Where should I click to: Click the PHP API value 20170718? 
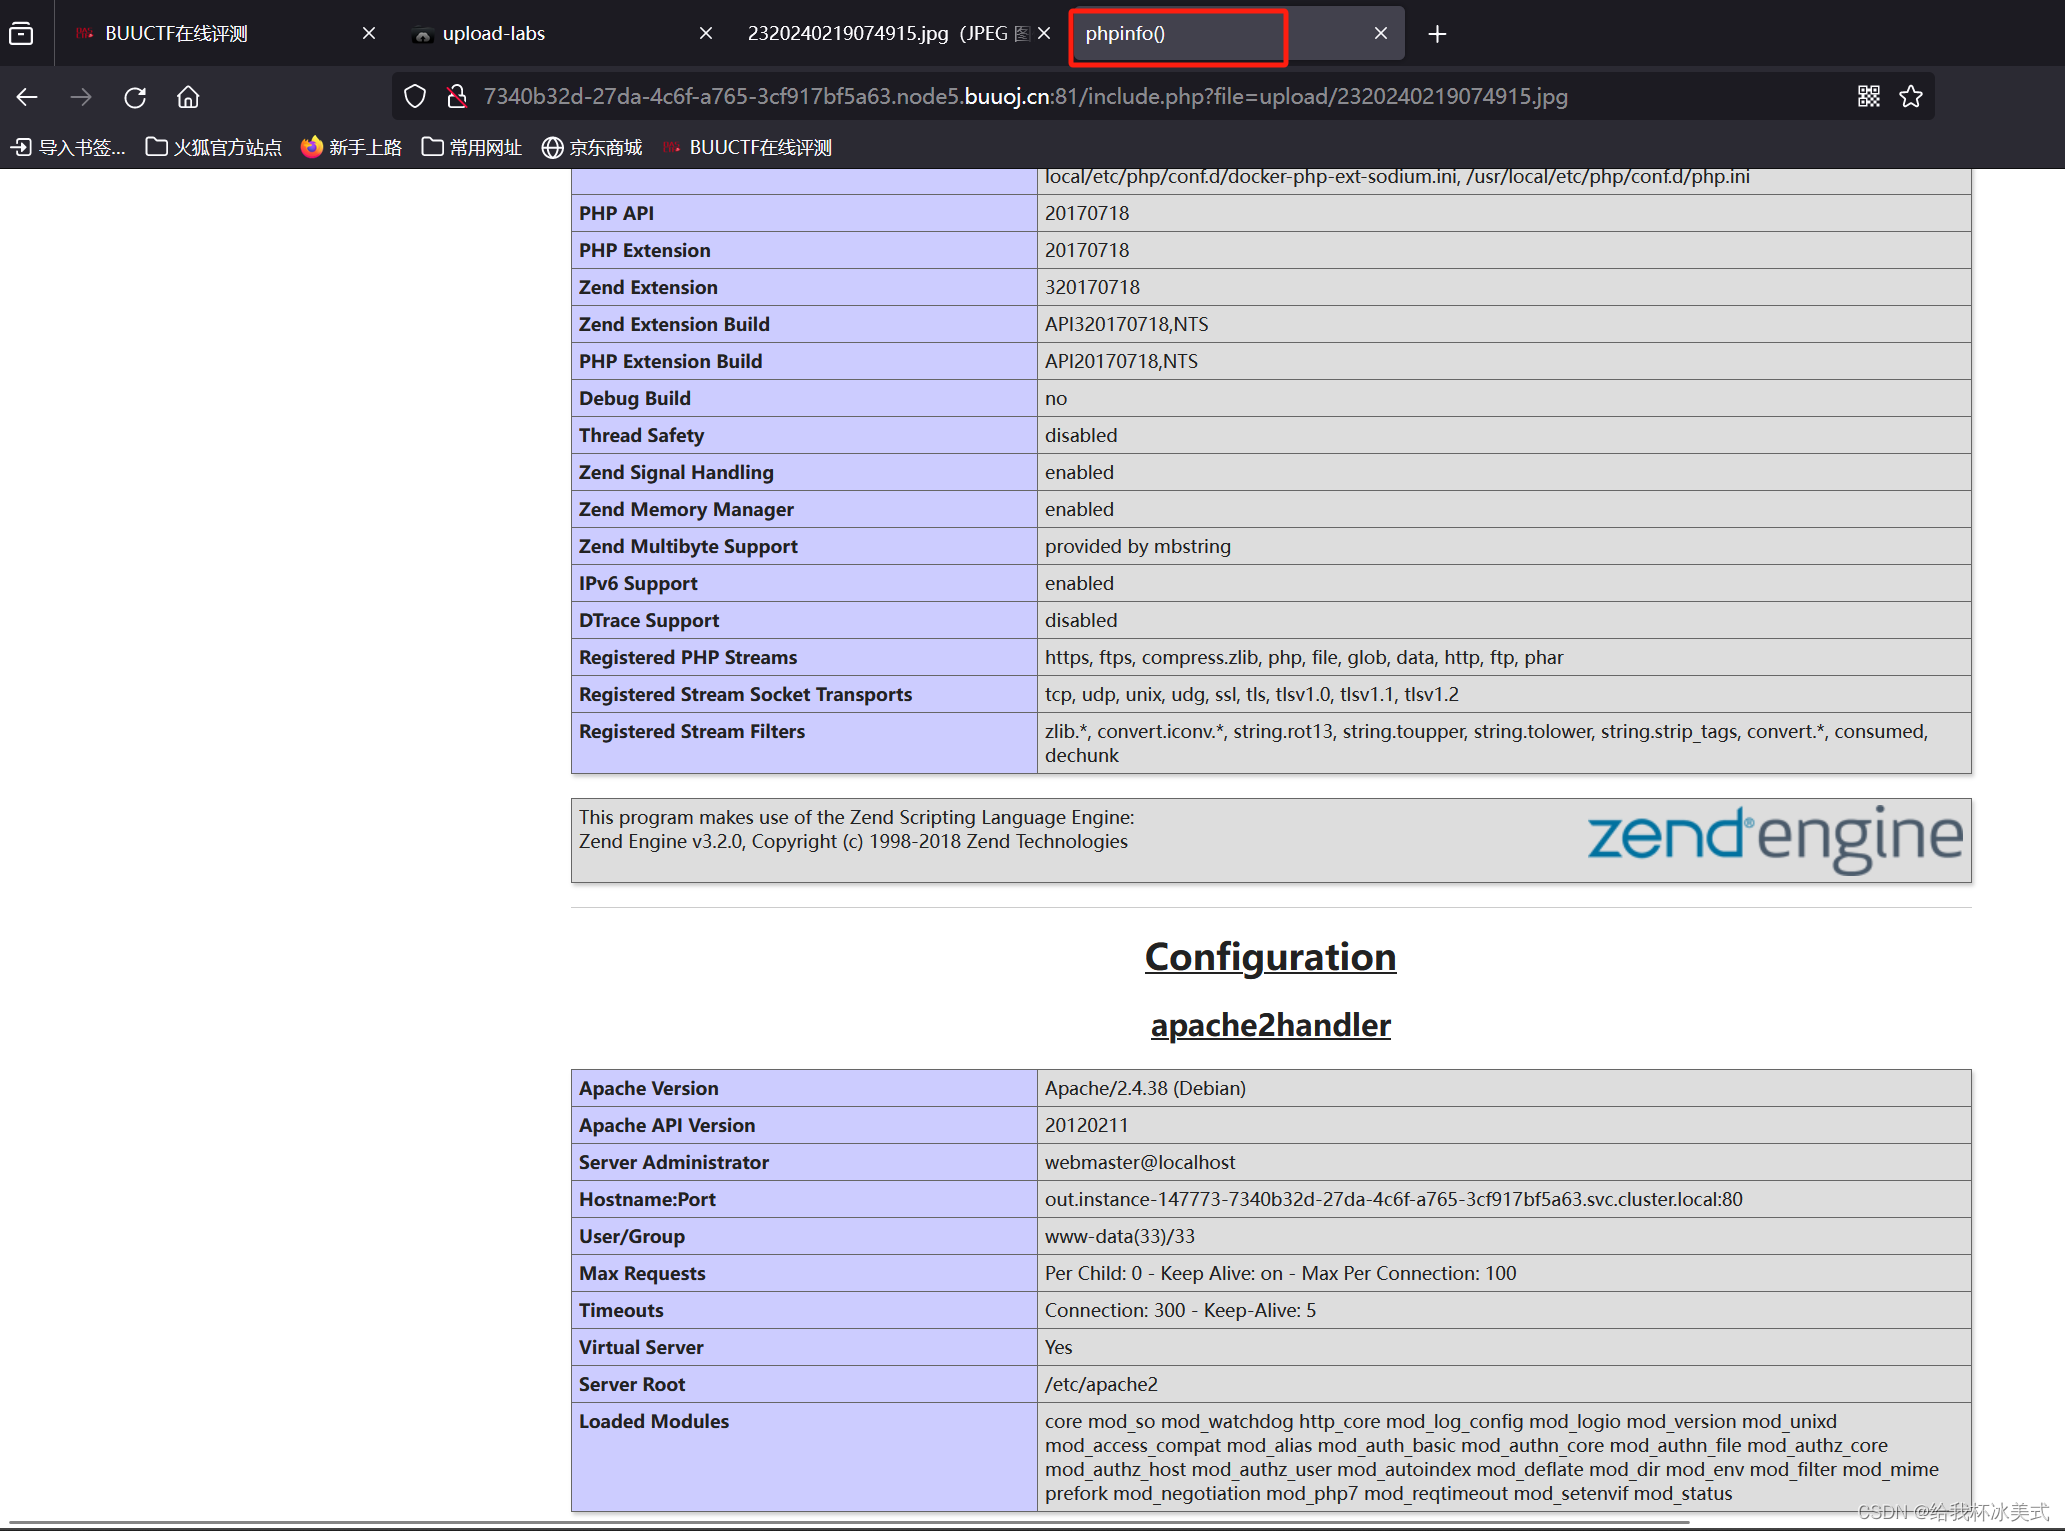tap(1087, 213)
